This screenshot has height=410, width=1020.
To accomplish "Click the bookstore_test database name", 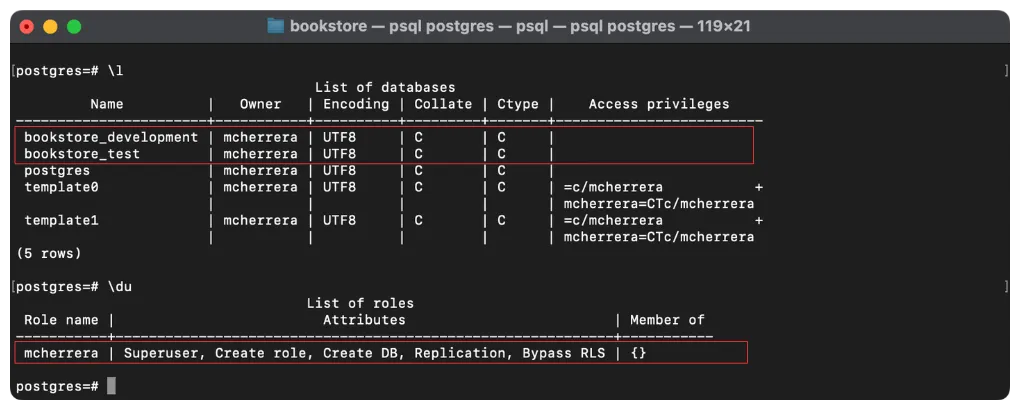I will point(82,154).
